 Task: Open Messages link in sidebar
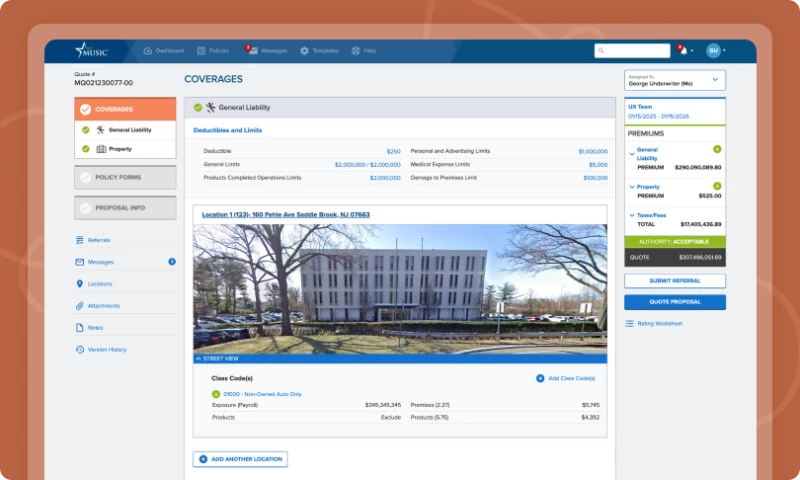click(x=101, y=262)
